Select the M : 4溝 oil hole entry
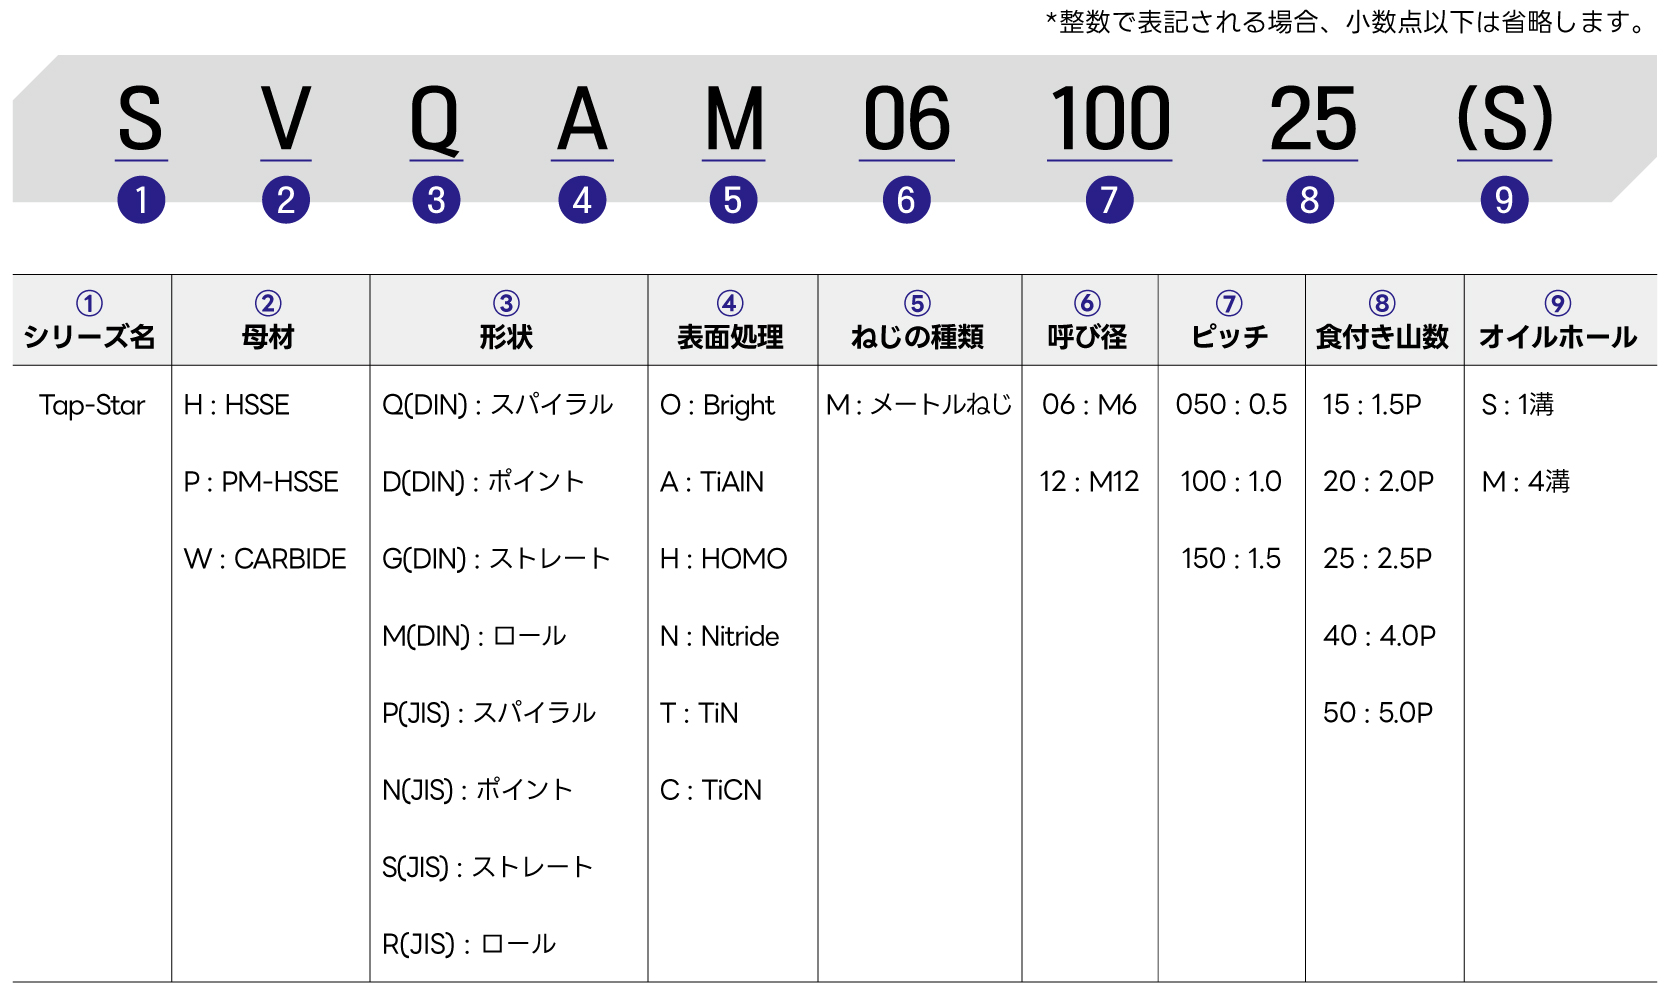This screenshot has width=1668, height=1000. 1525,482
